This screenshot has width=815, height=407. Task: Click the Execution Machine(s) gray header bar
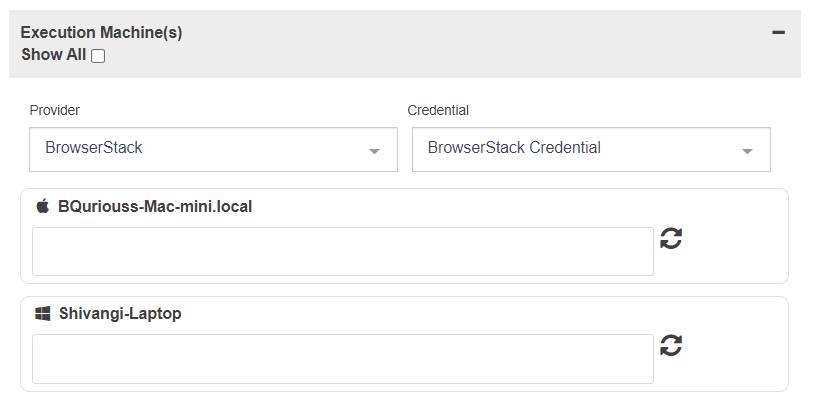pyautogui.click(x=405, y=44)
